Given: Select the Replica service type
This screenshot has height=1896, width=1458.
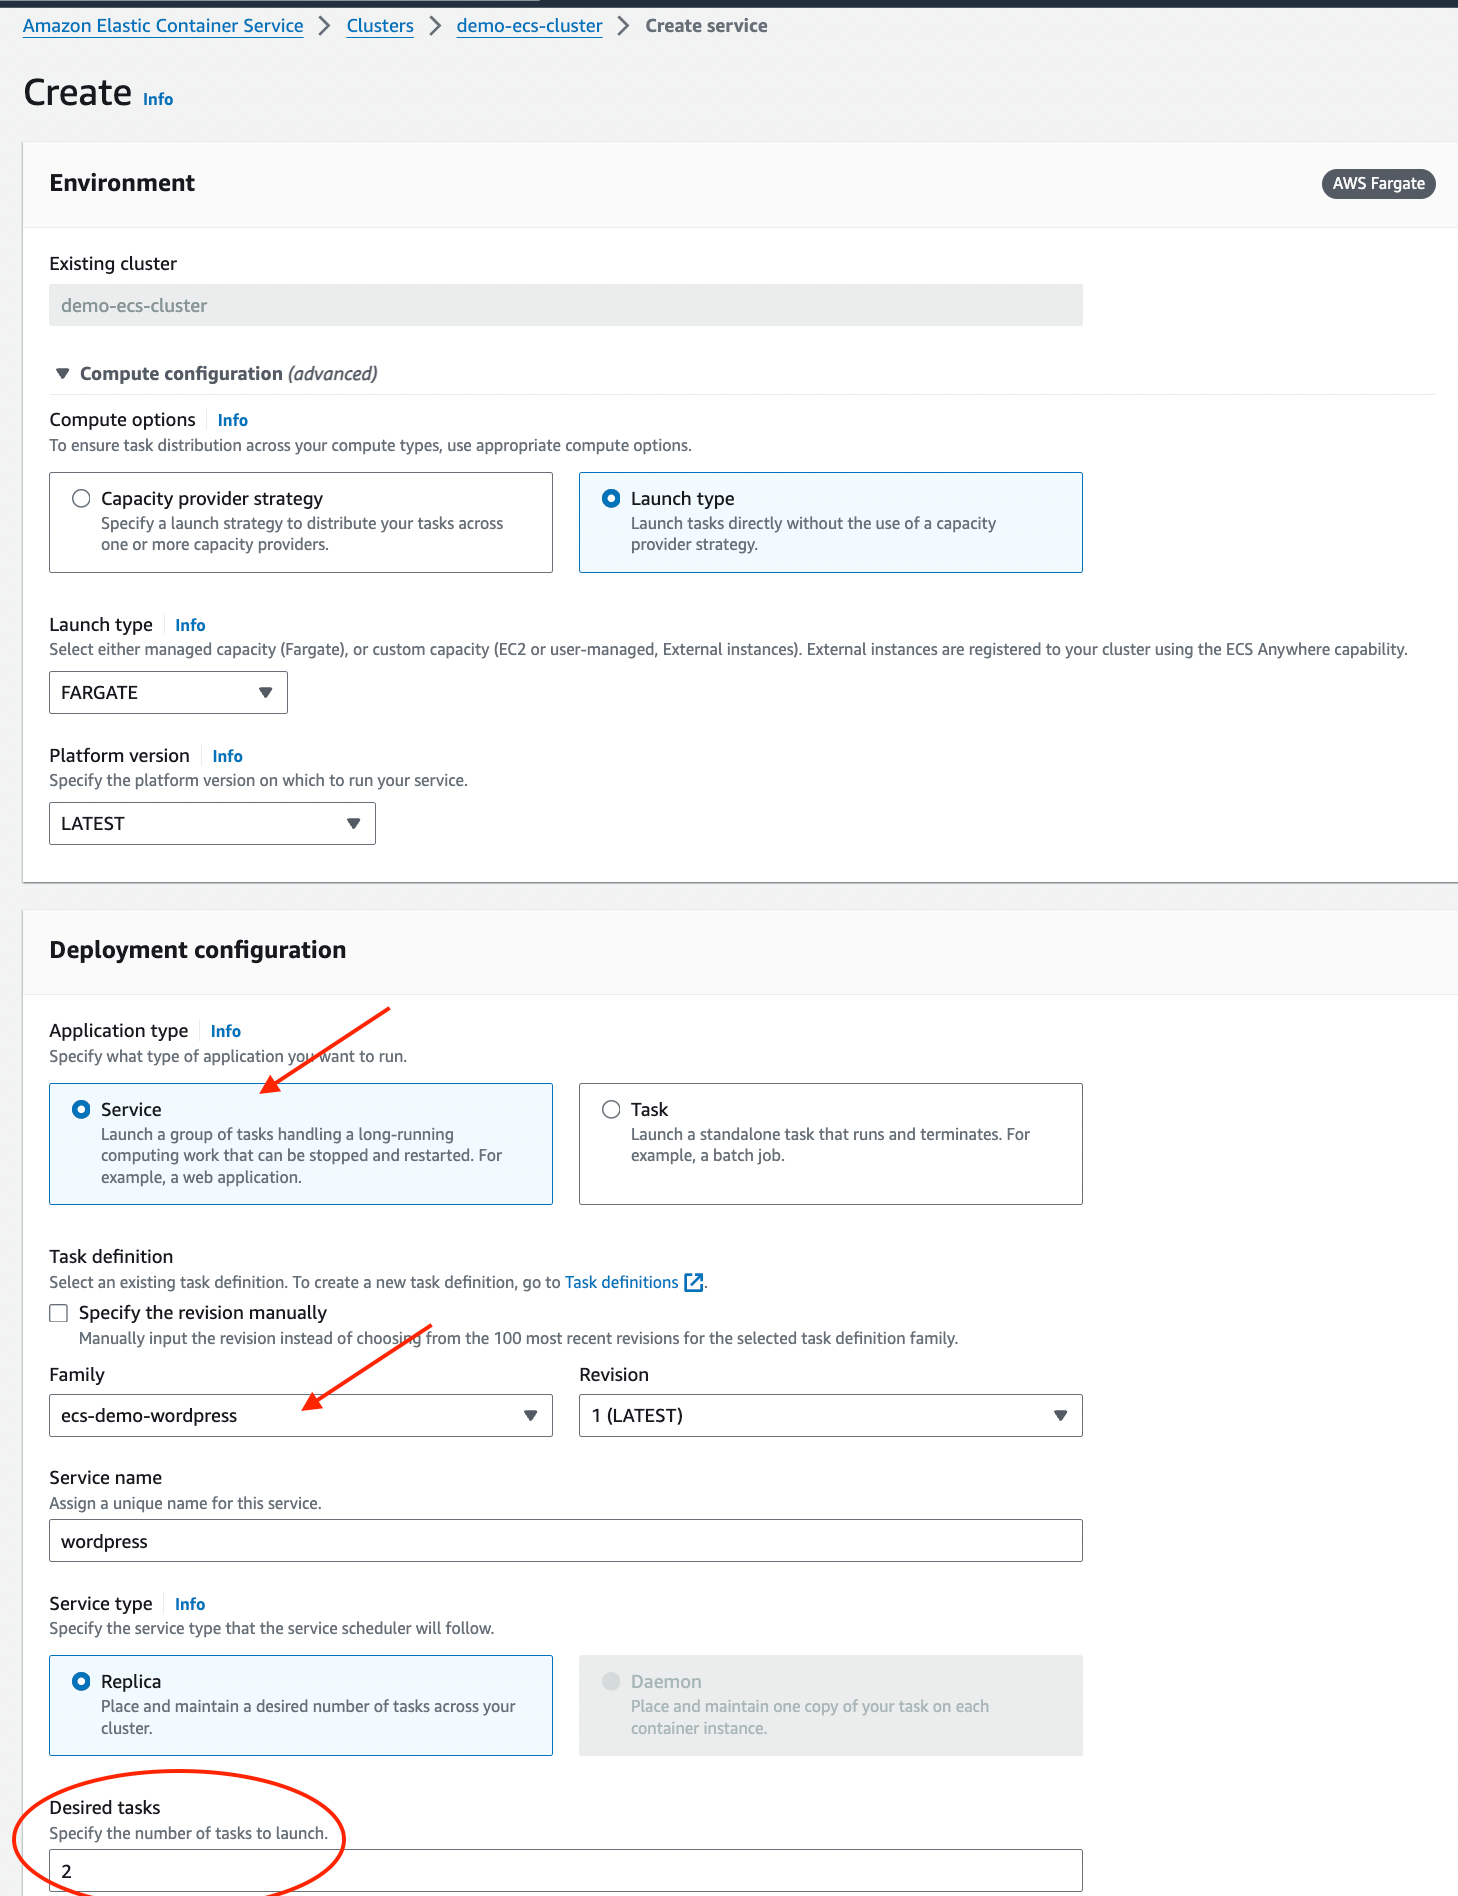Looking at the screenshot, I should [x=81, y=1681].
